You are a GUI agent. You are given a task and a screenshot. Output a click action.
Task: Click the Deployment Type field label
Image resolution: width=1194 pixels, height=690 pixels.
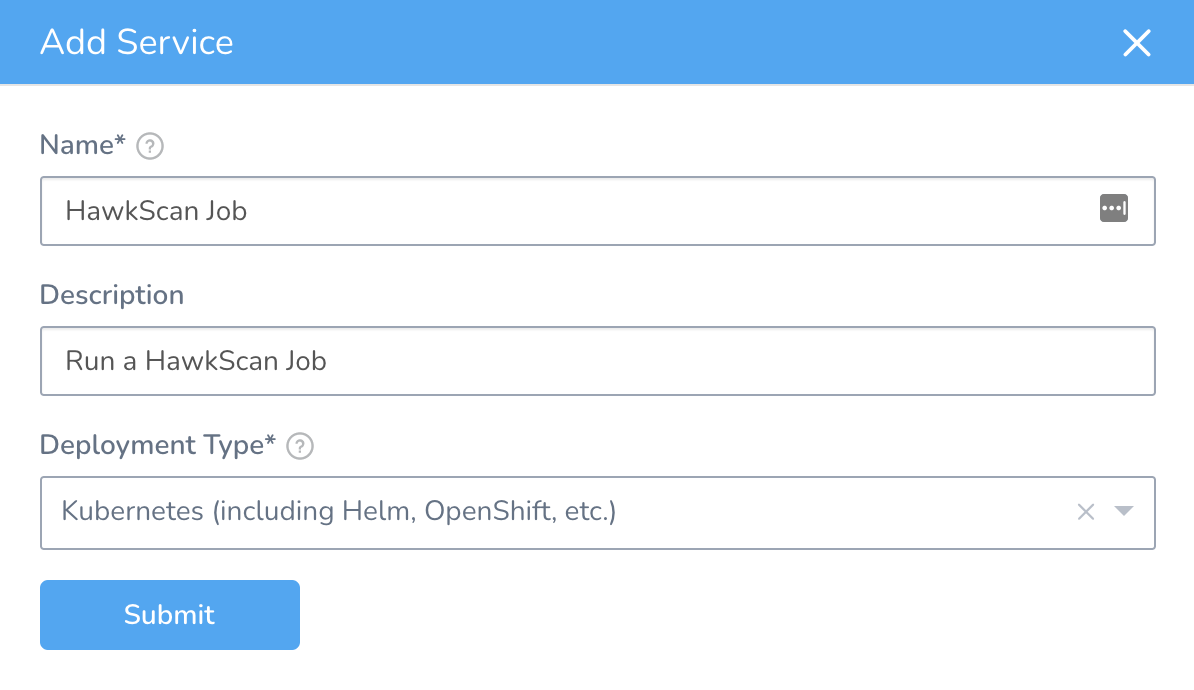157,446
